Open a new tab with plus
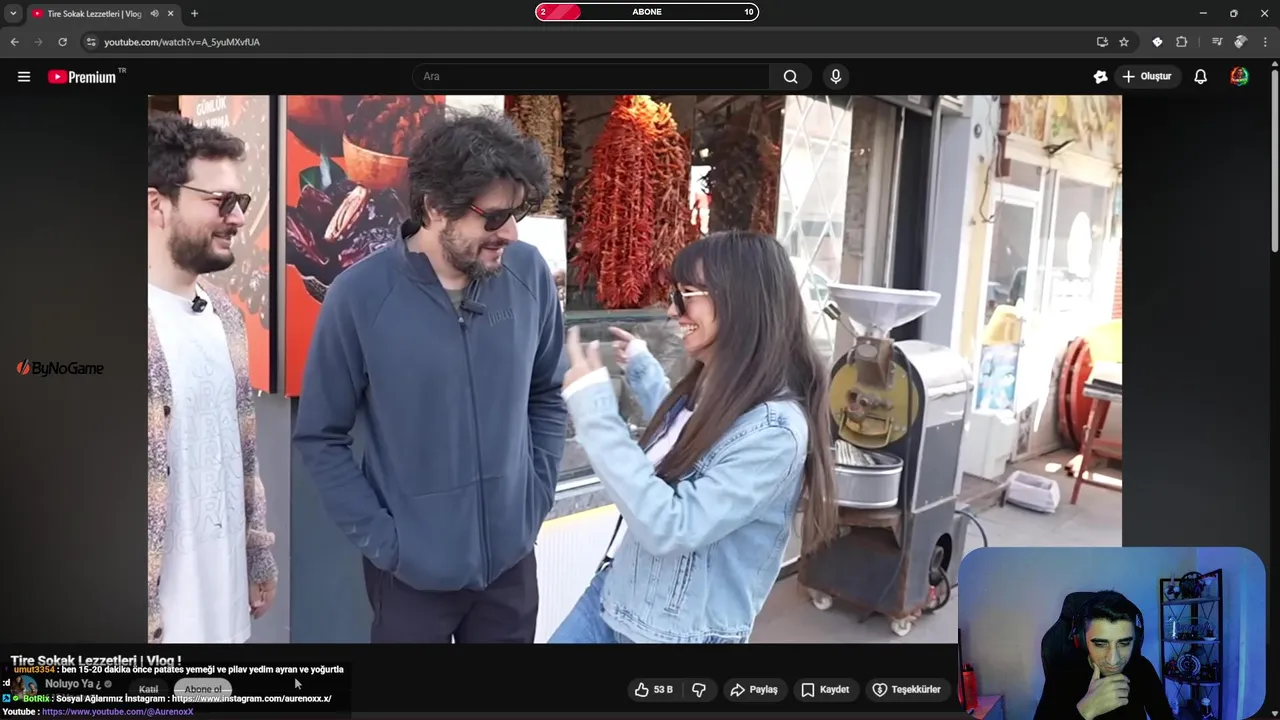Image resolution: width=1280 pixels, height=720 pixels. click(194, 14)
